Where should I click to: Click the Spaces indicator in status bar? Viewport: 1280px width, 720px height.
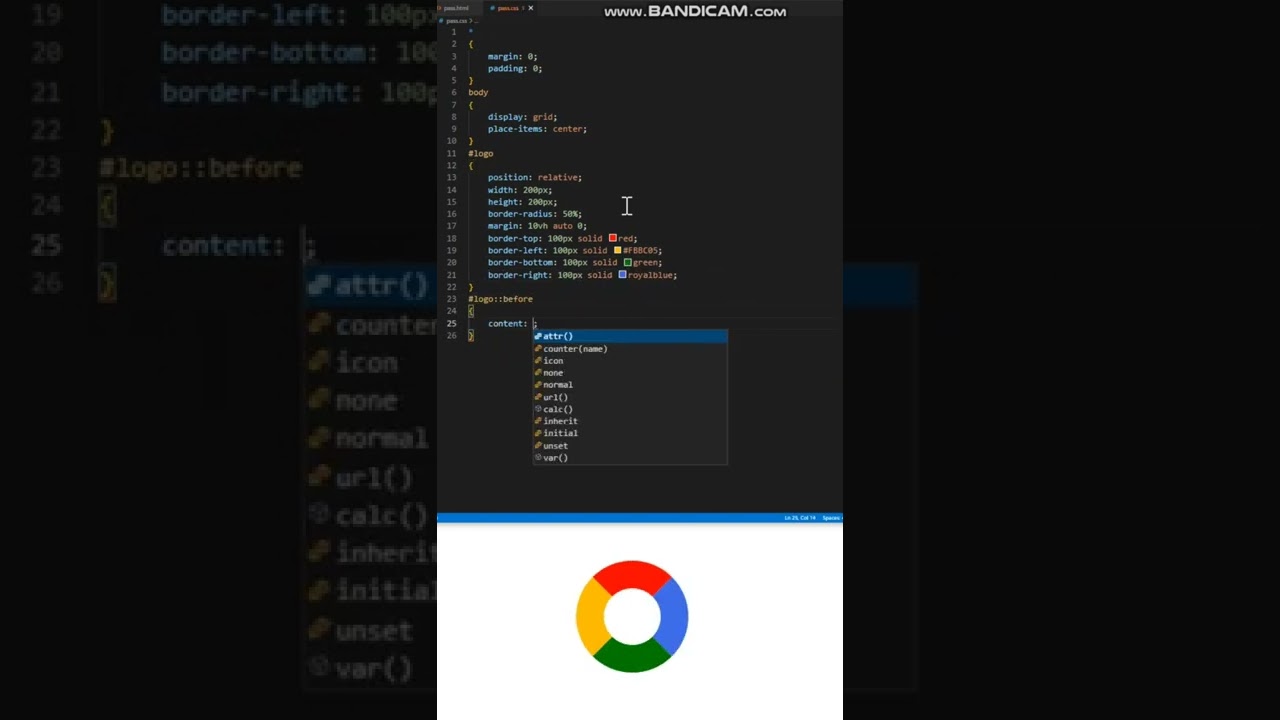832,518
